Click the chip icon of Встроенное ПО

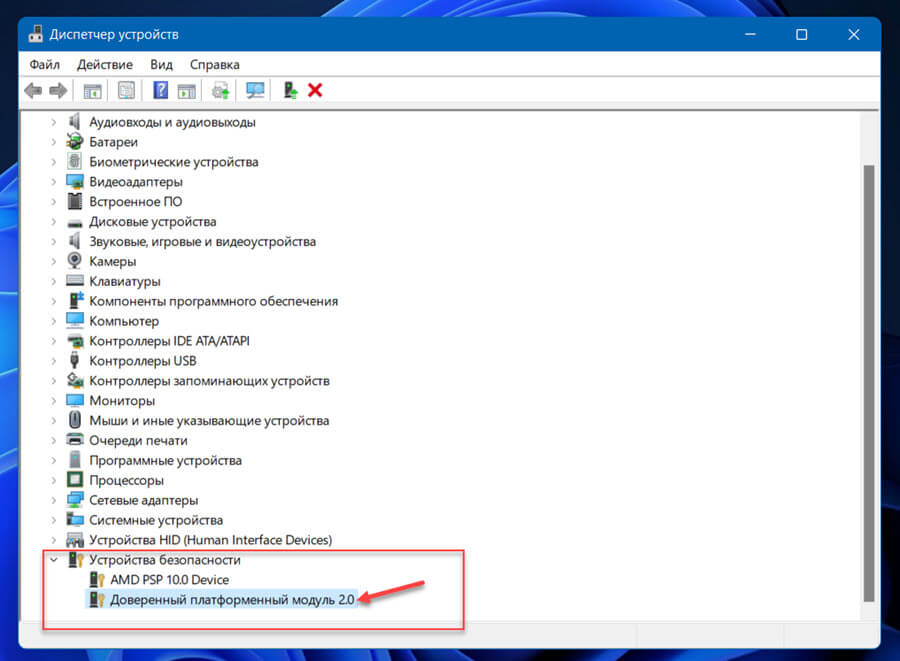75,201
